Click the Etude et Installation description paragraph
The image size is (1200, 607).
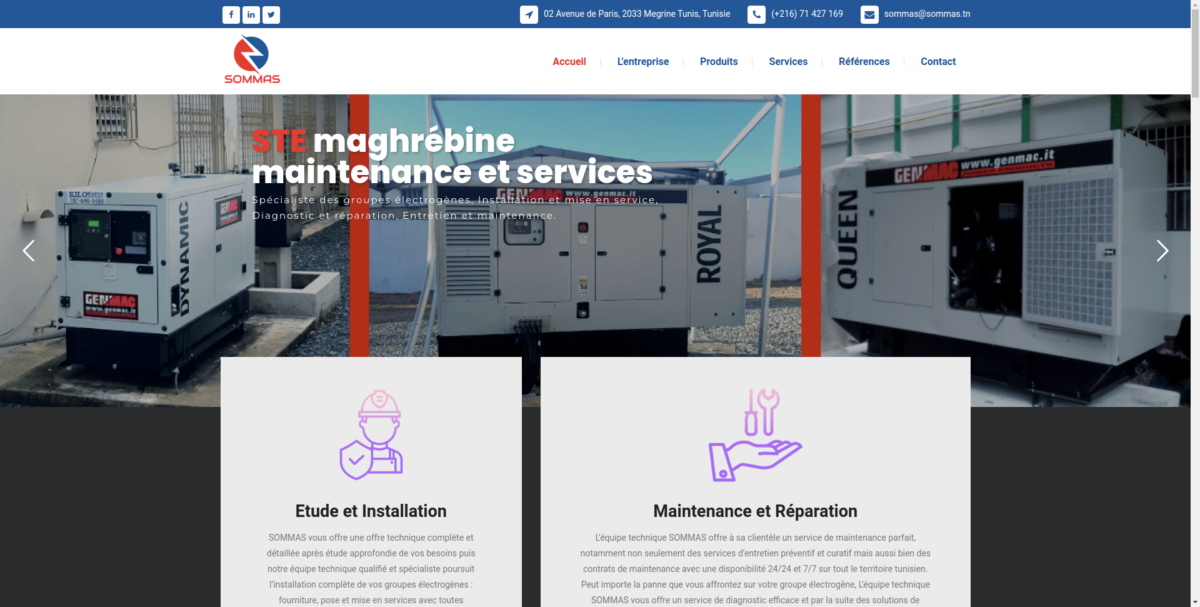[371, 569]
